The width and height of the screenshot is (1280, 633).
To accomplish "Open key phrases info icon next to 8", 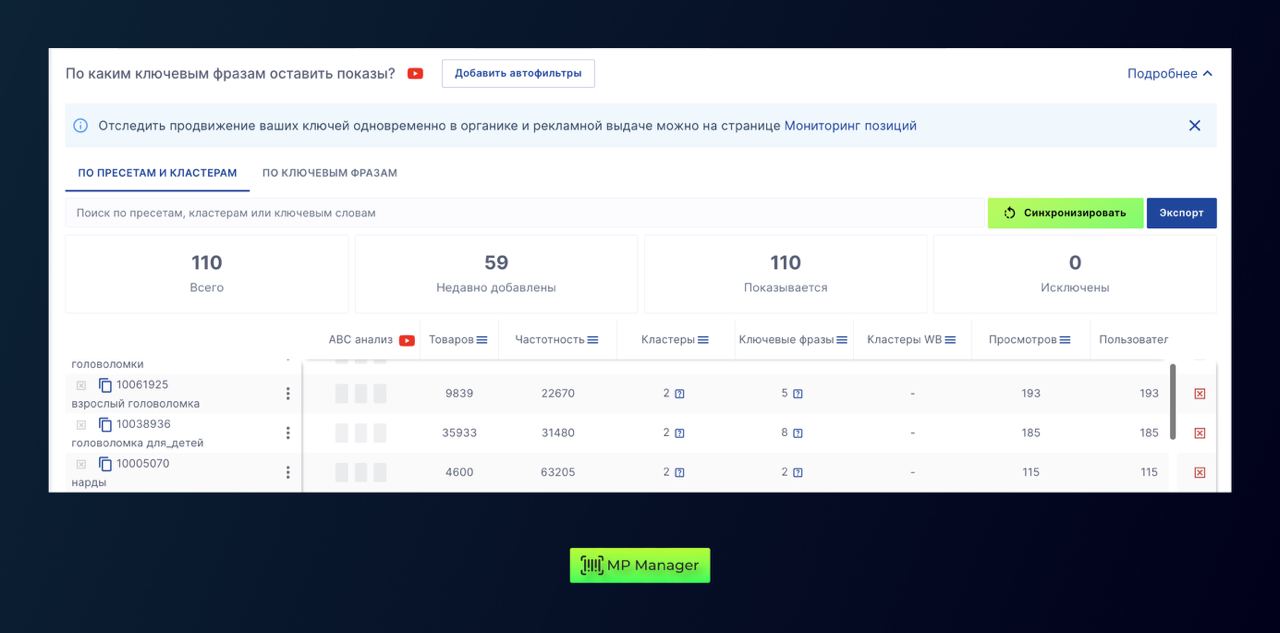I will tap(798, 433).
